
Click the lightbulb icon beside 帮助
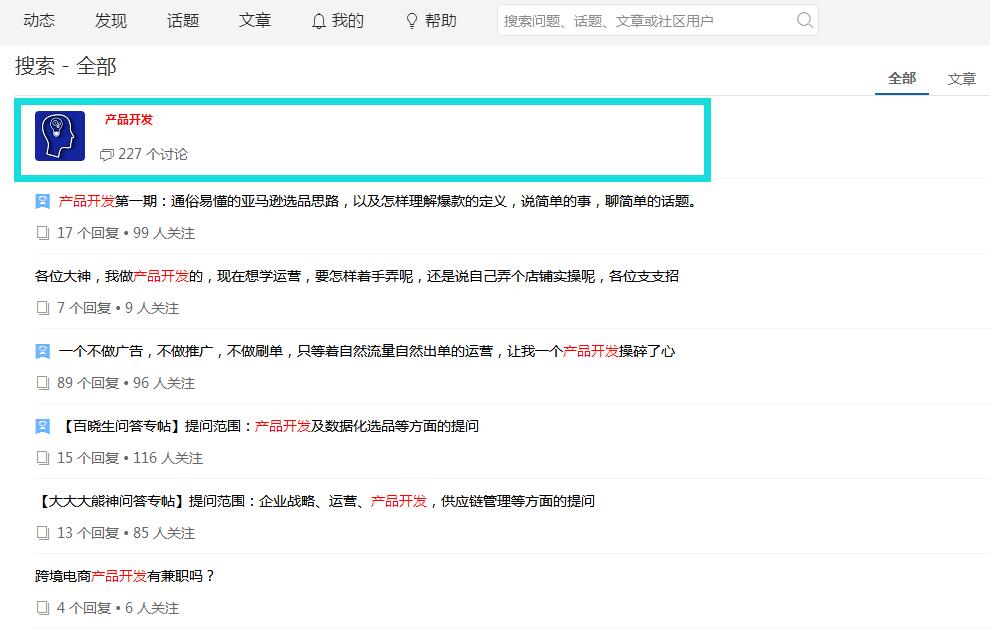point(412,21)
